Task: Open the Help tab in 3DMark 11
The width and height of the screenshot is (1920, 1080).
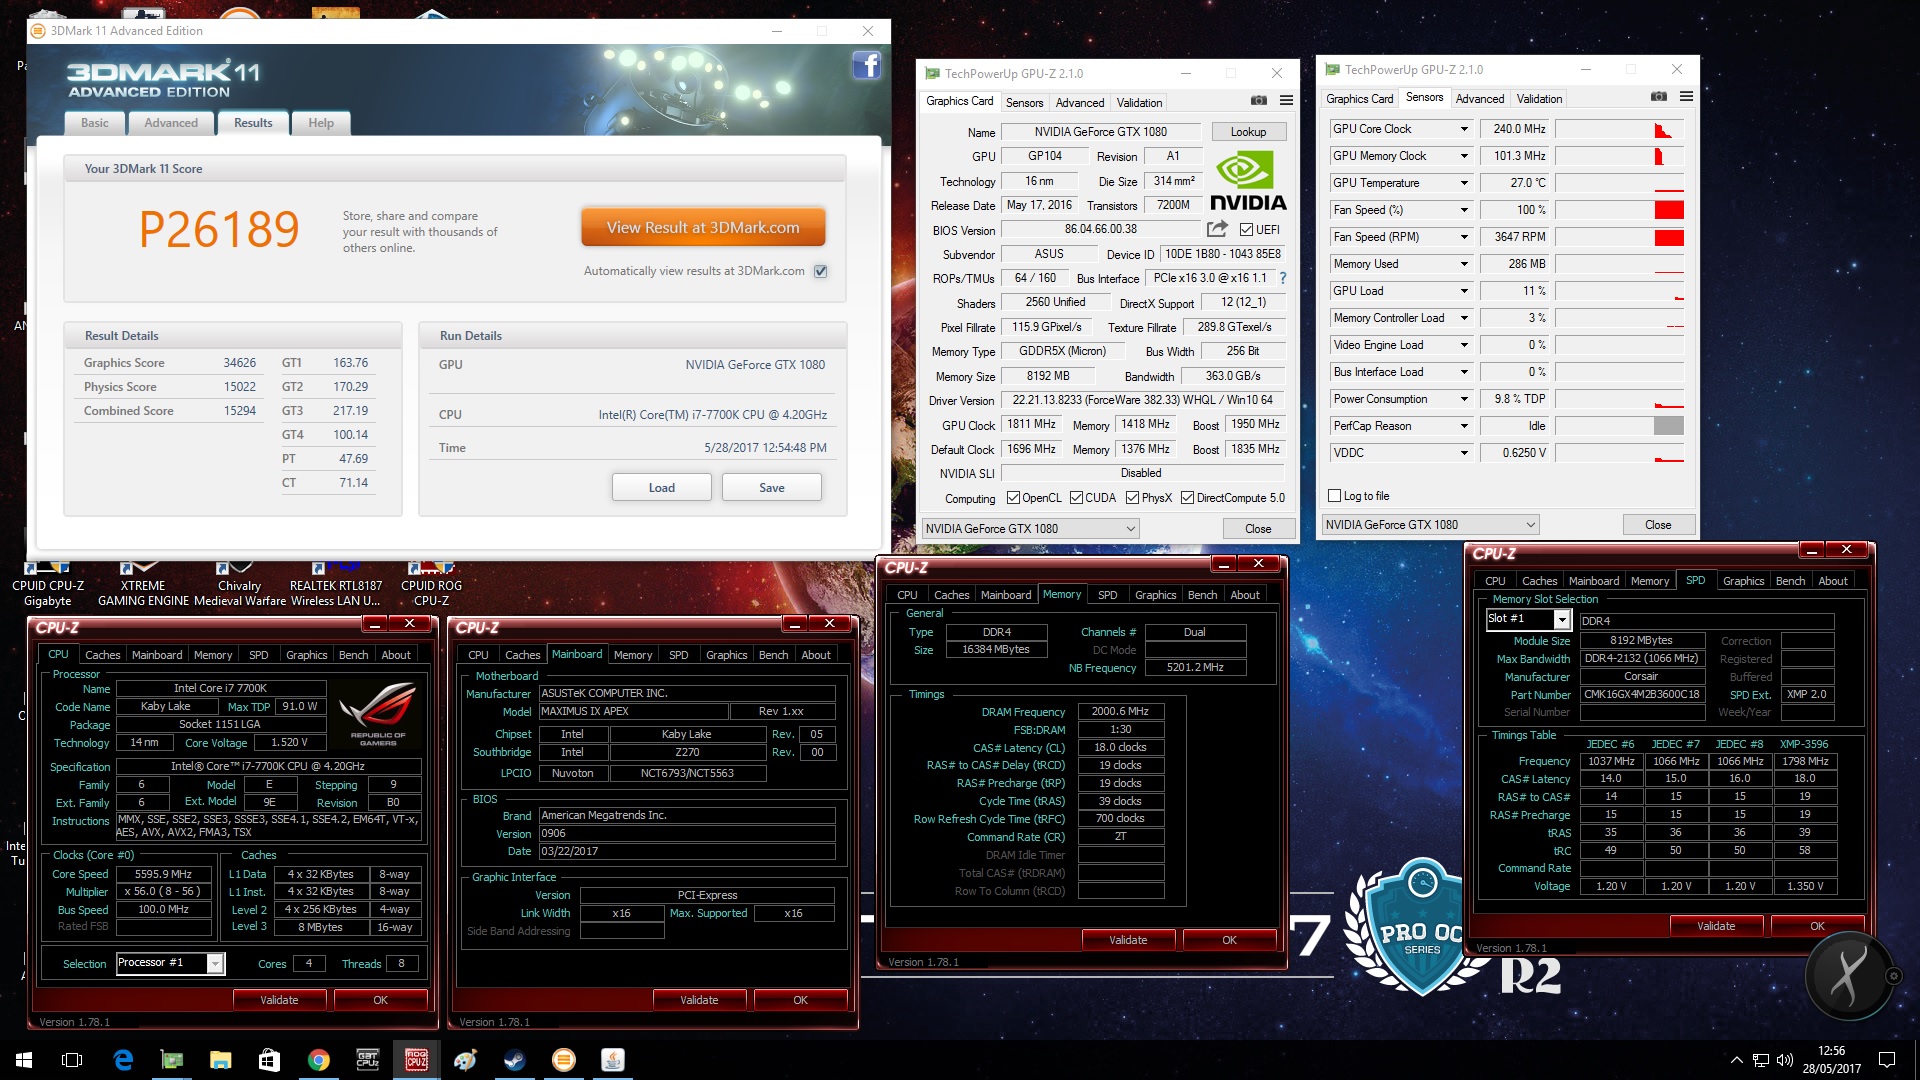Action: click(321, 123)
